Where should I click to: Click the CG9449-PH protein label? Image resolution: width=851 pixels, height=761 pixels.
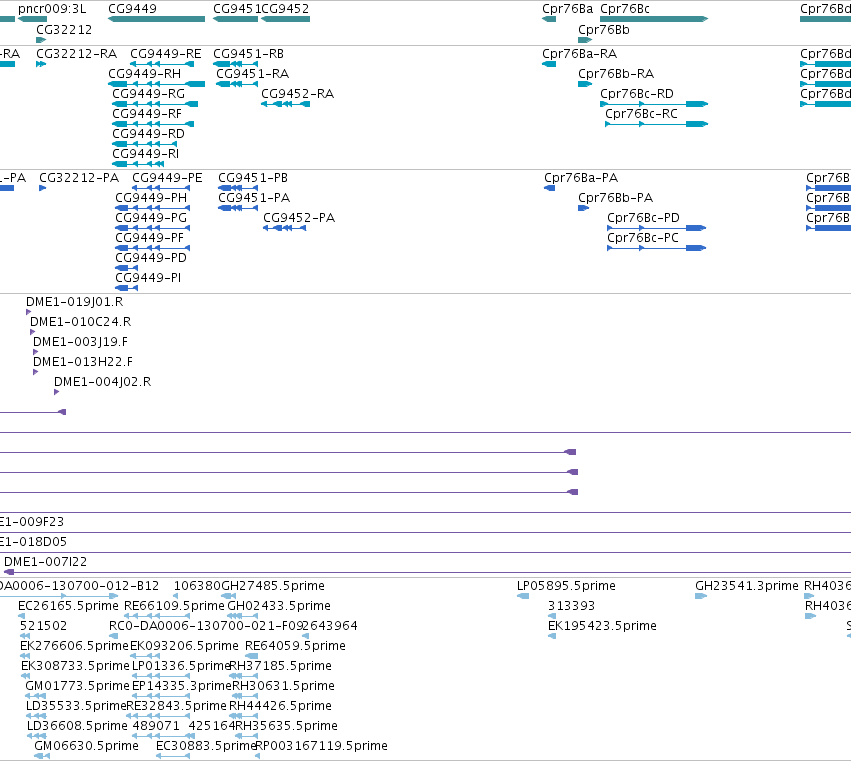tap(151, 198)
